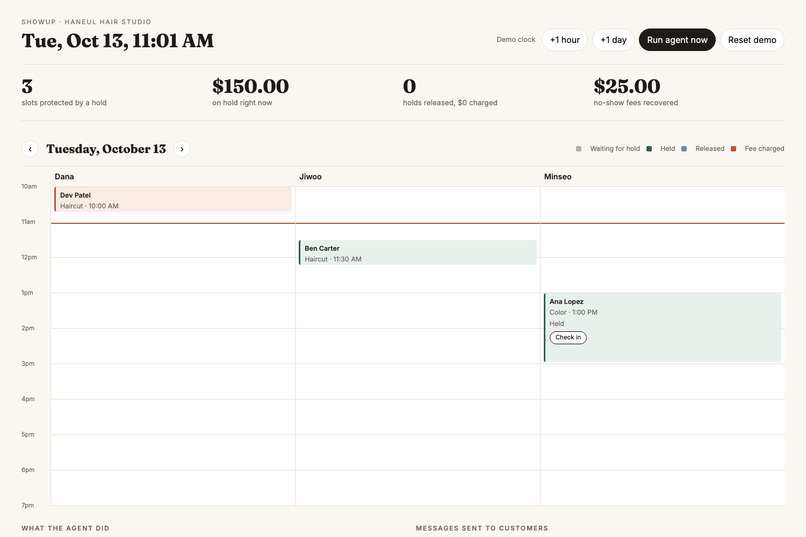Screen dimensions: 806x537
Task: Click the Held status text in Ana Lopez's card
Action: [557, 324]
